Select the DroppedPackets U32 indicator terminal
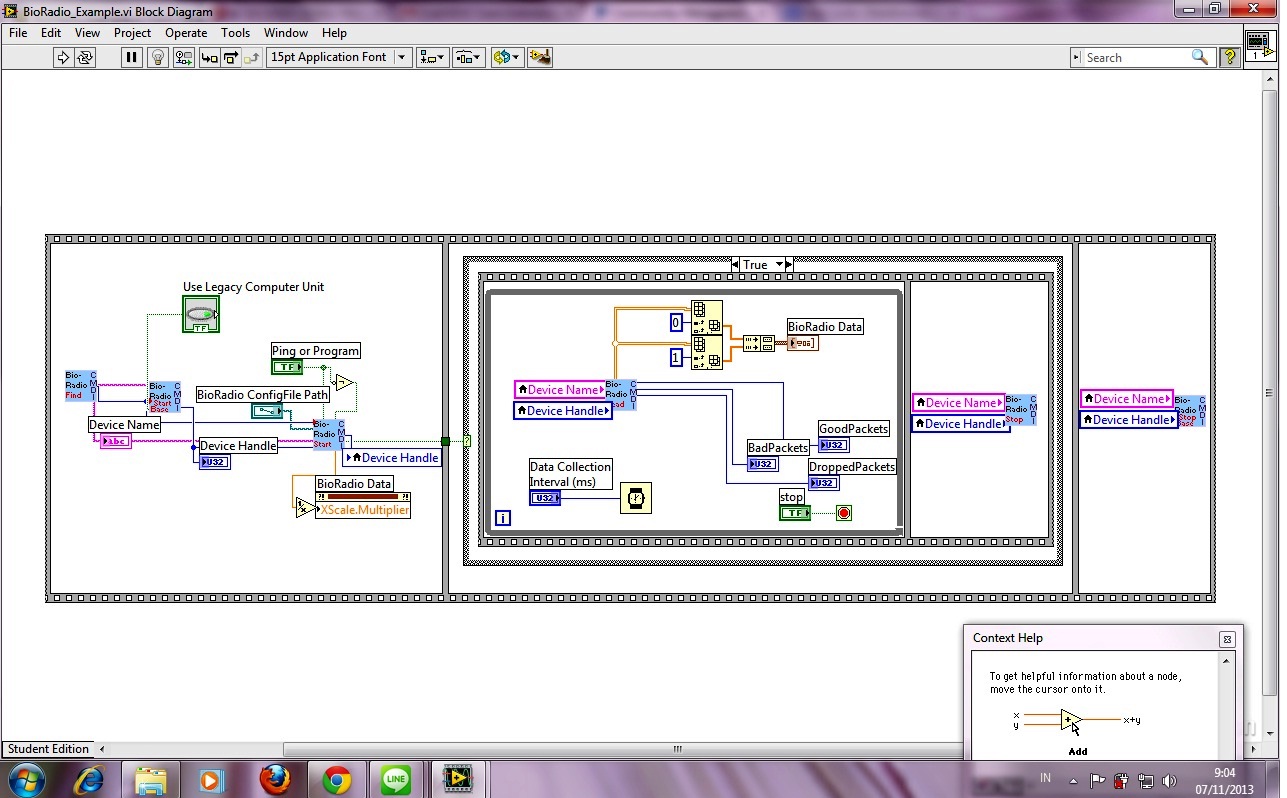1287x798 pixels. tap(824, 483)
